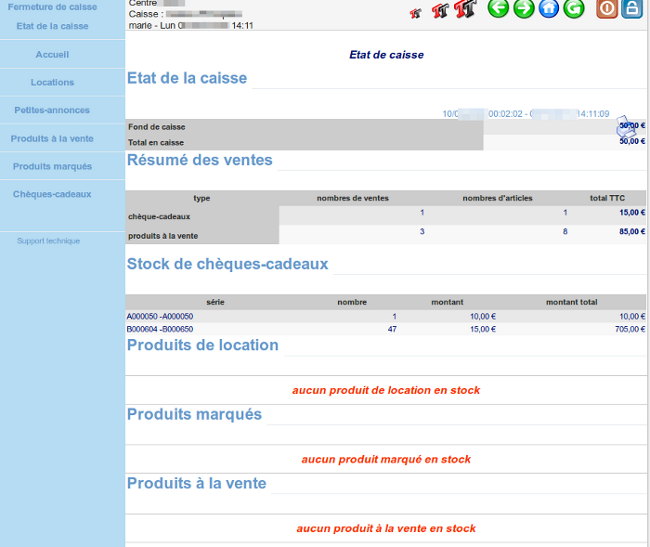Open Fermeture de caisse in sidebar
The width and height of the screenshot is (650, 547).
[x=52, y=7]
